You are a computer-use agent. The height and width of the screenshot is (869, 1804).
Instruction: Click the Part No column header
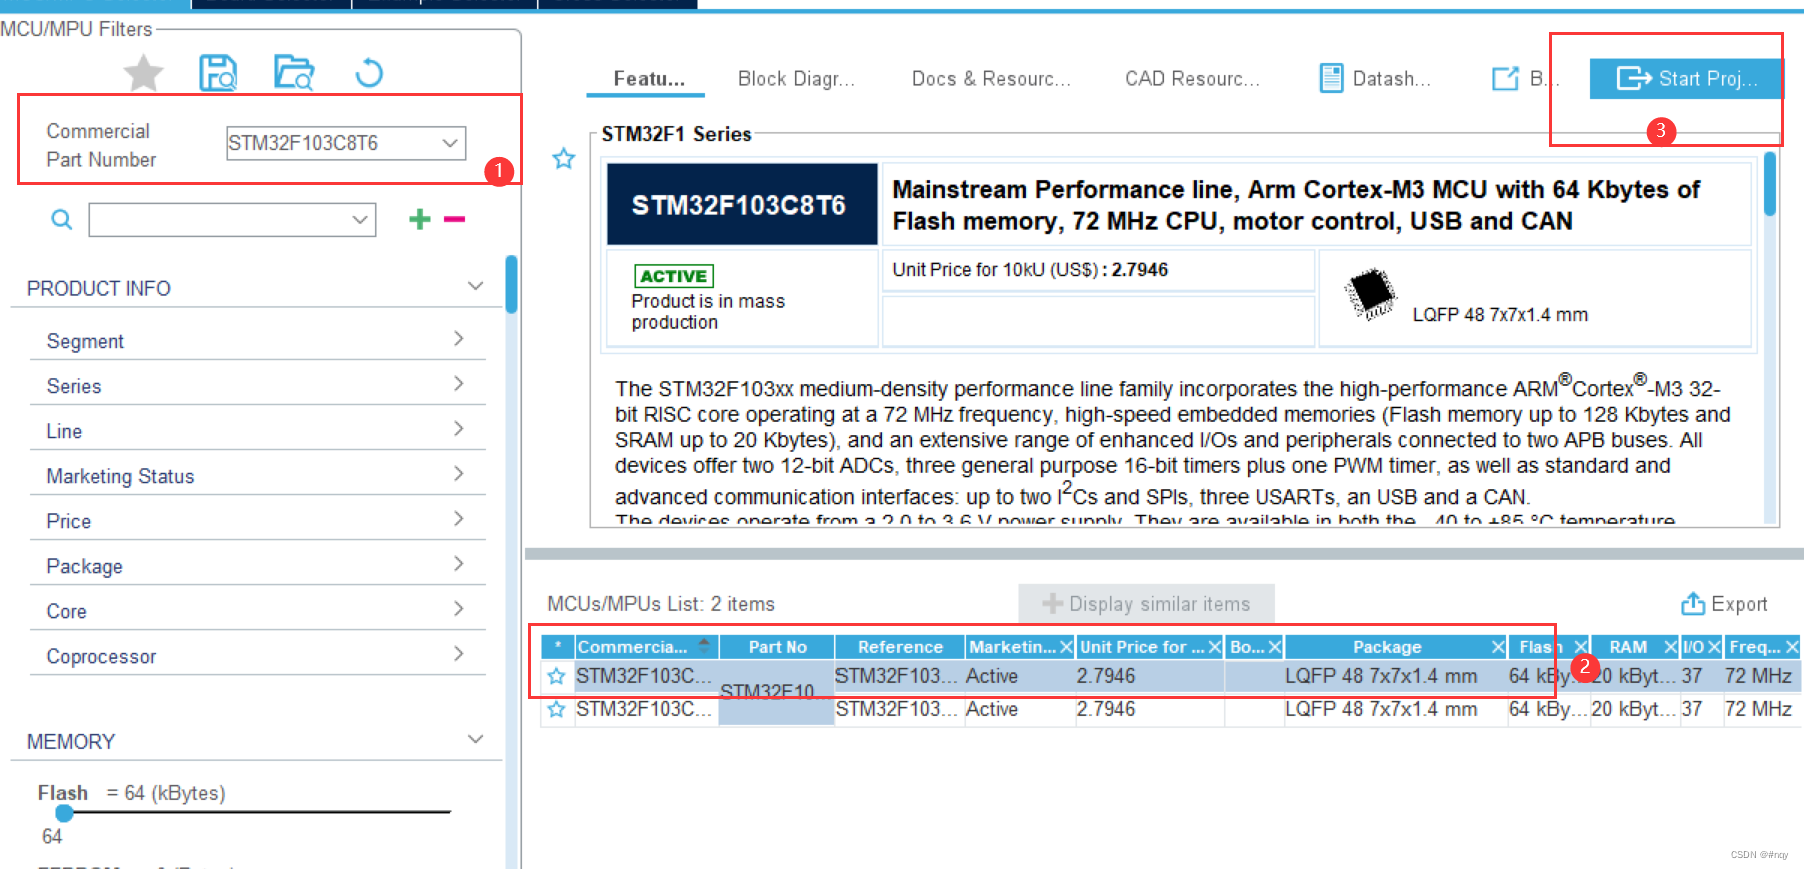pyautogui.click(x=777, y=647)
